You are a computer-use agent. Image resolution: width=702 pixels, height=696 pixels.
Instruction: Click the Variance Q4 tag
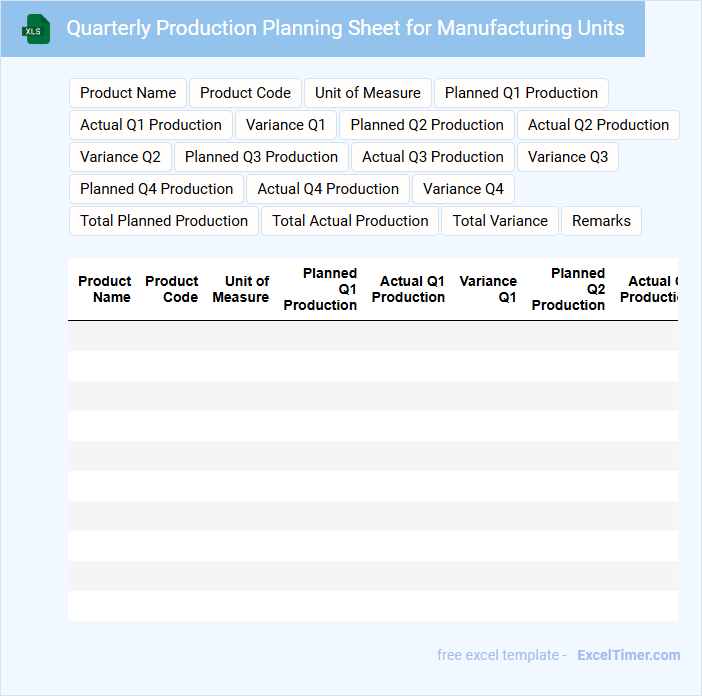(x=463, y=189)
